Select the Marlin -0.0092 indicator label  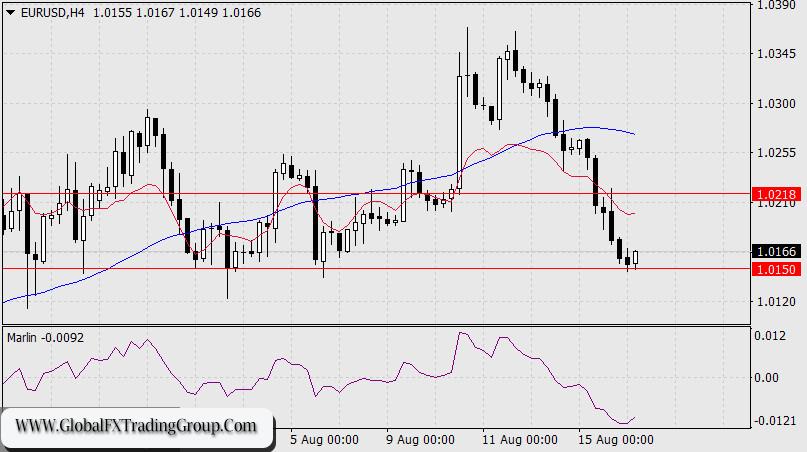coord(45,338)
